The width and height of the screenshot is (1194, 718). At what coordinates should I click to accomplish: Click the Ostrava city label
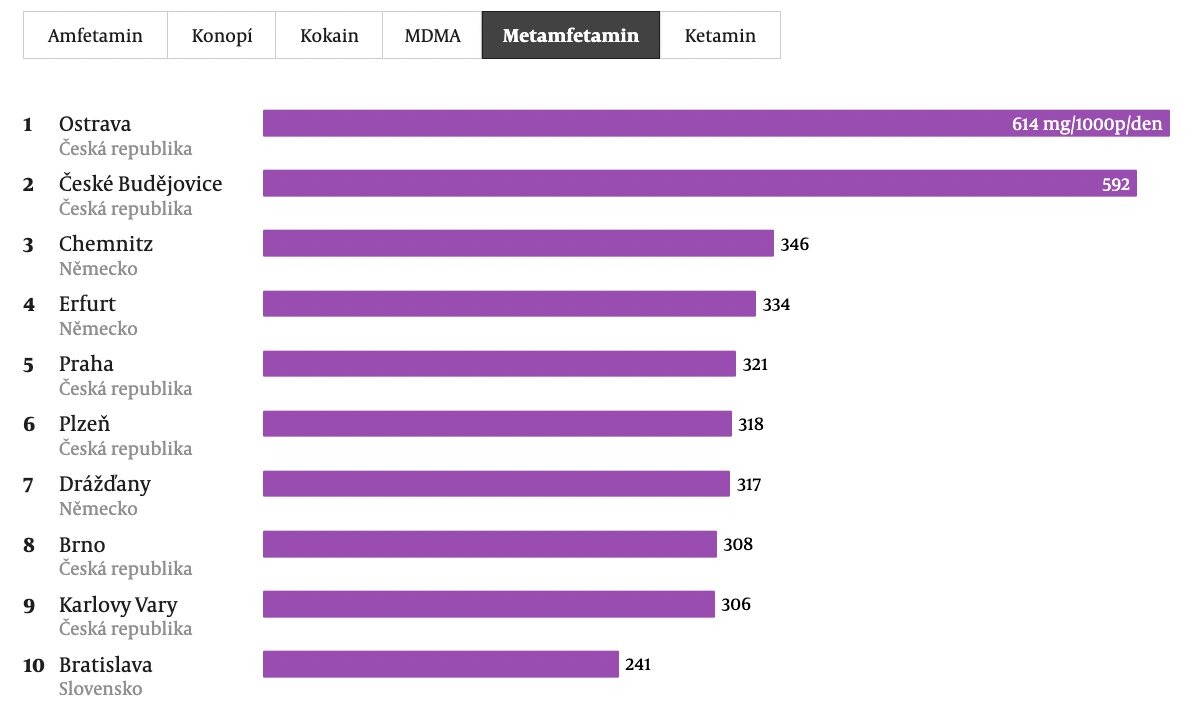click(95, 124)
